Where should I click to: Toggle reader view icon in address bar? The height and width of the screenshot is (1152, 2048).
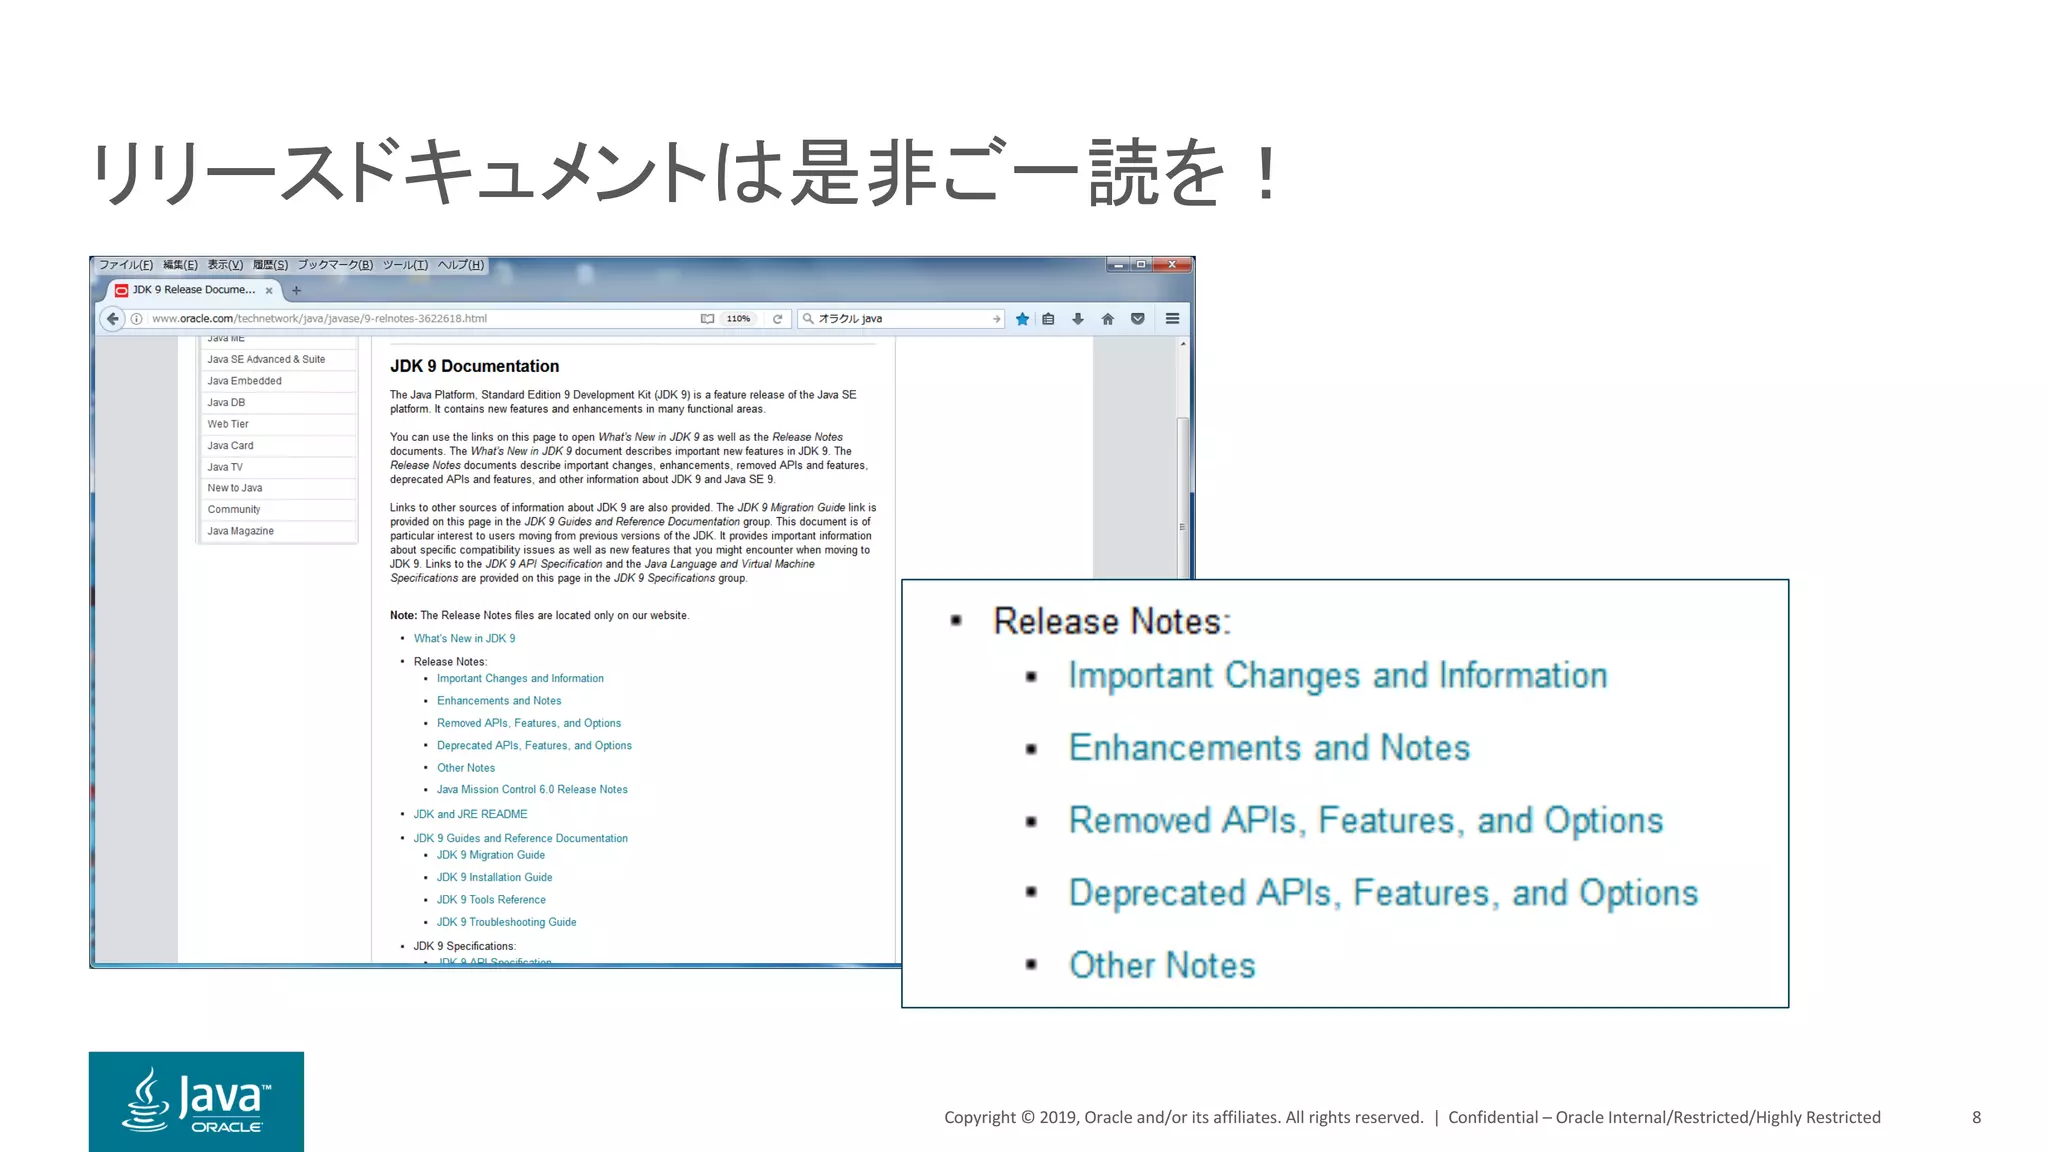tap(707, 319)
